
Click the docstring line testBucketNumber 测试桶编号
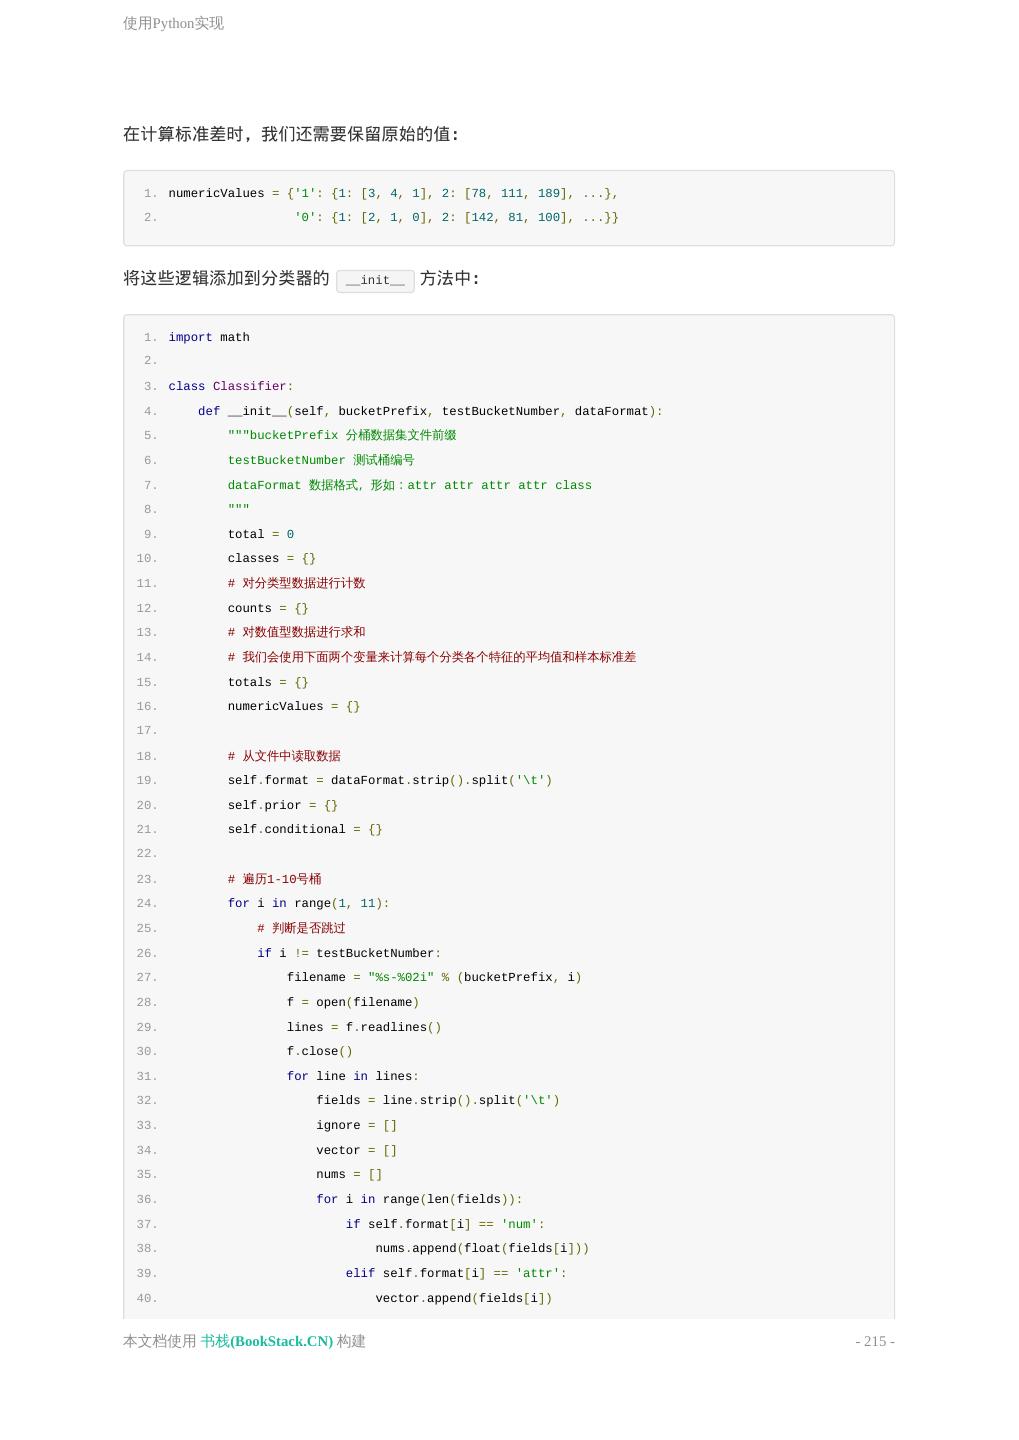[x=321, y=460]
